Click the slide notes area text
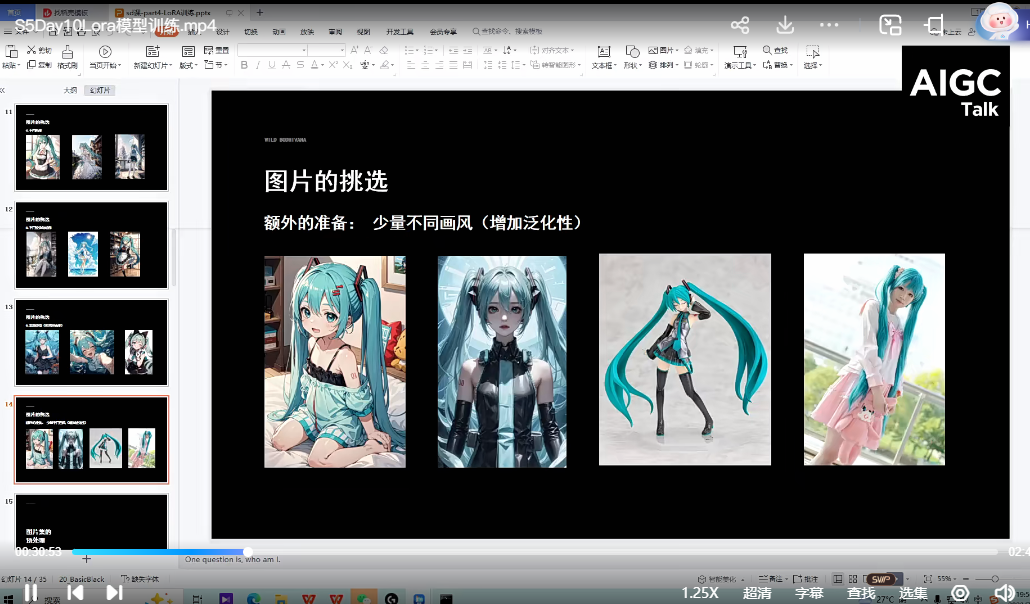 tap(233, 559)
